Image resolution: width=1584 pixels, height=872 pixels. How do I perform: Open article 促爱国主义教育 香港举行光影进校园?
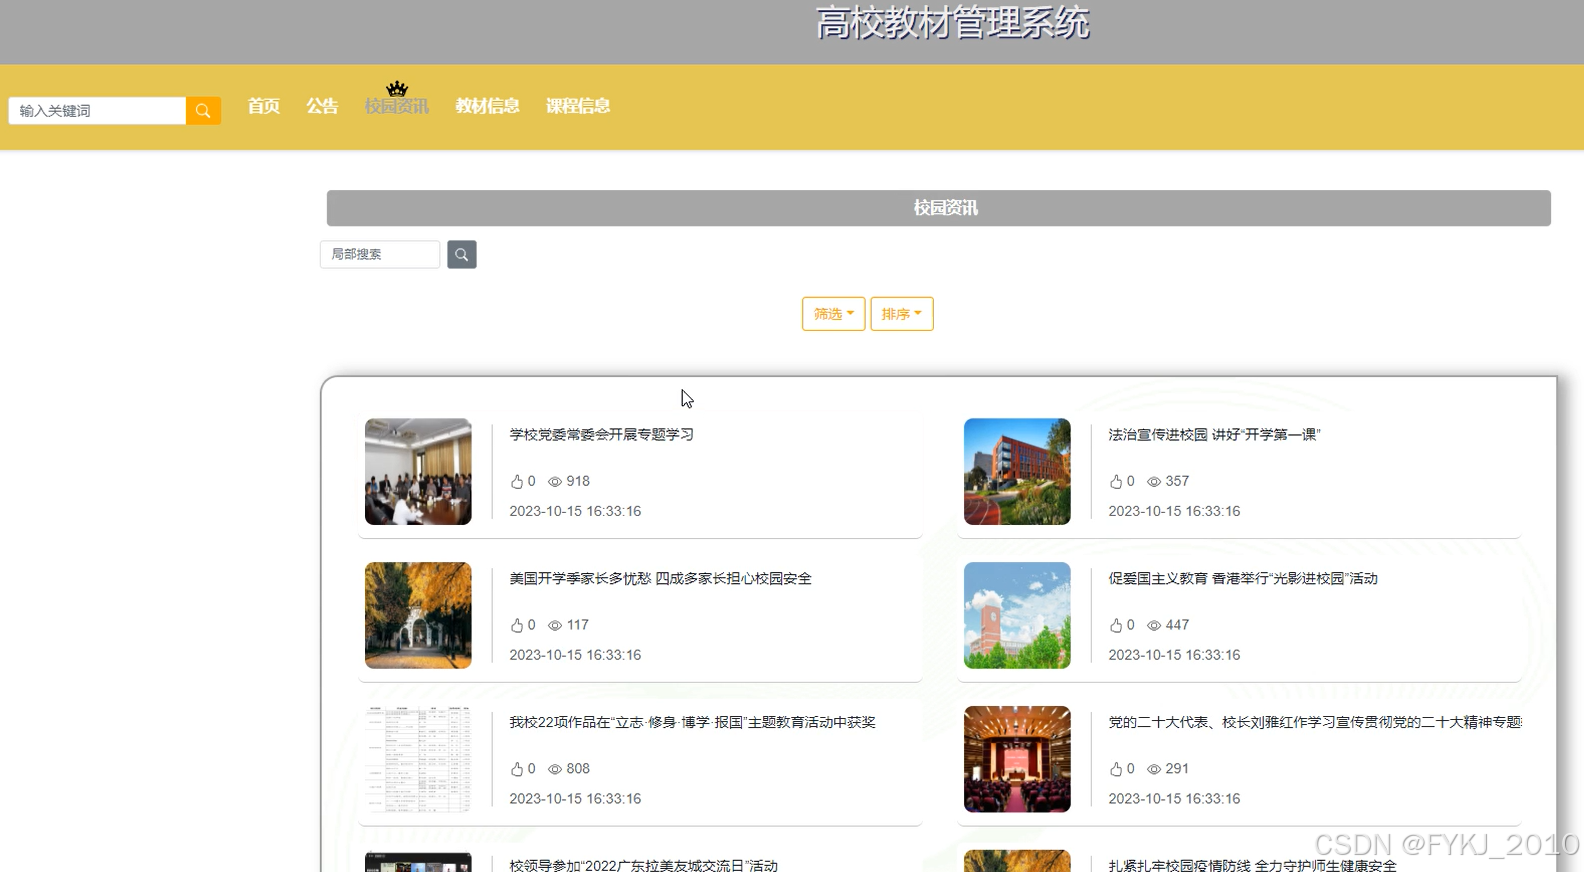pyautogui.click(x=1243, y=579)
